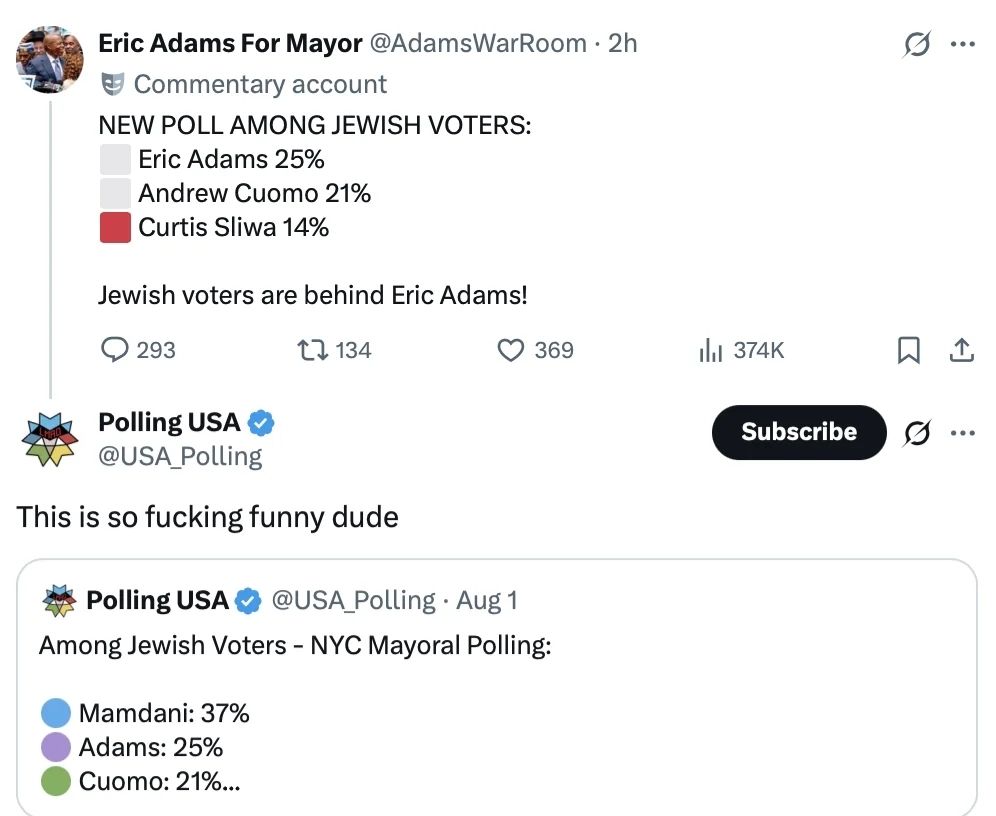Open Eric Adams For Mayor profile picture
996x816 pixels.
(50, 59)
